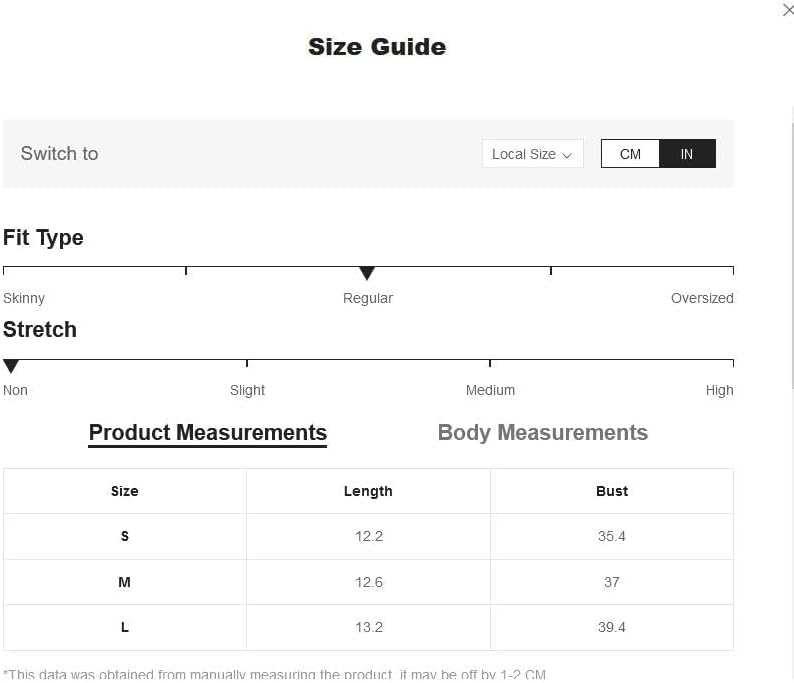This screenshot has height=683, width=794.
Task: Click the Bust column header
Action: point(612,491)
